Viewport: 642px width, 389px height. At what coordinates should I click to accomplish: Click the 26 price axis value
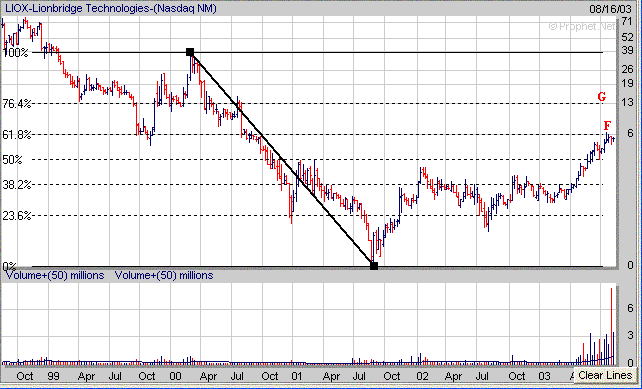pyautogui.click(x=628, y=69)
